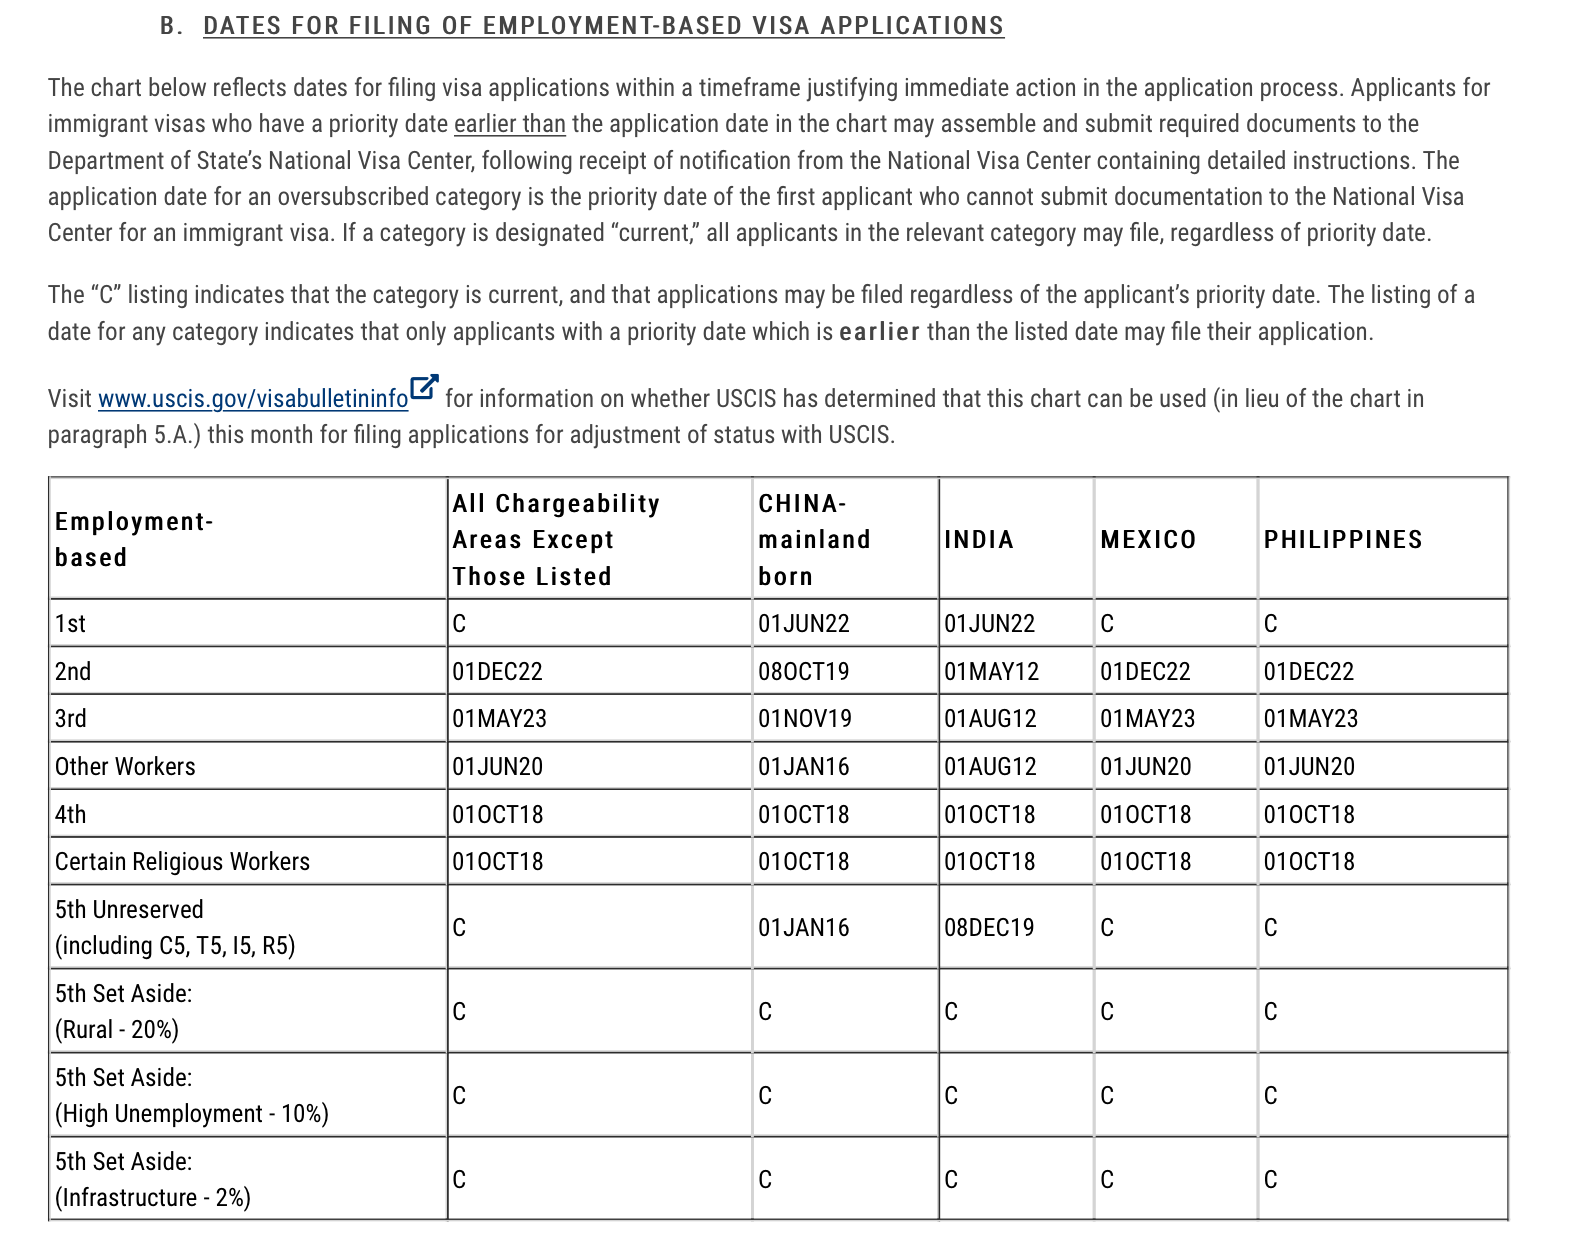Click the 08DEC19 date for India 5th Unreserved
This screenshot has width=1588, height=1240.
click(989, 928)
